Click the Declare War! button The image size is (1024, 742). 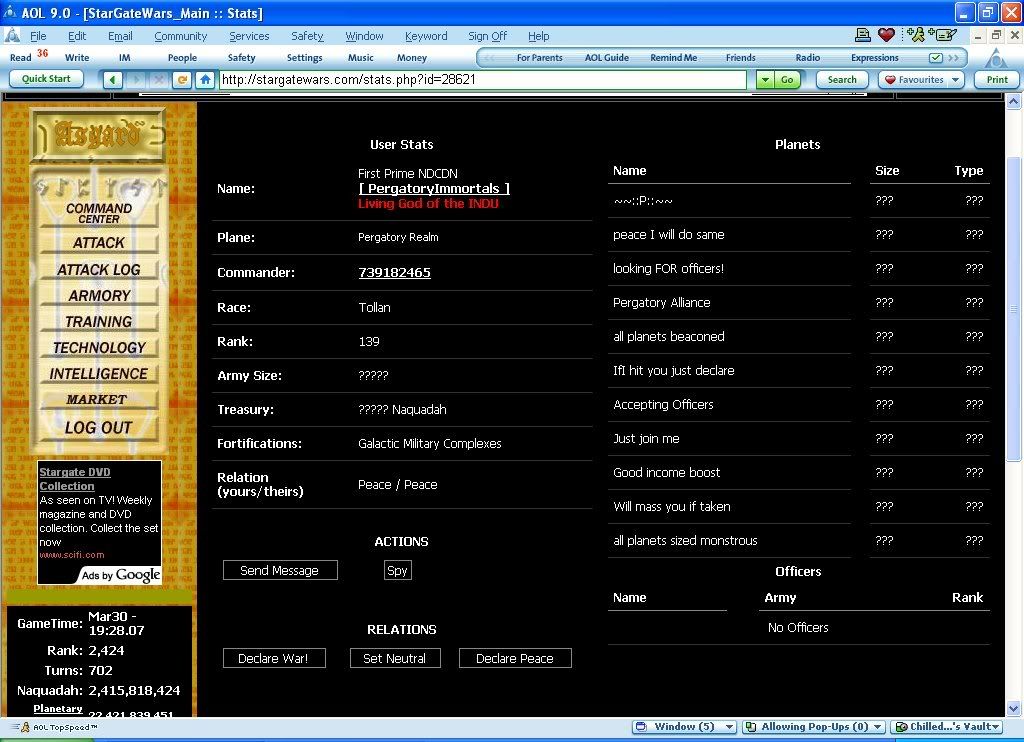point(273,658)
